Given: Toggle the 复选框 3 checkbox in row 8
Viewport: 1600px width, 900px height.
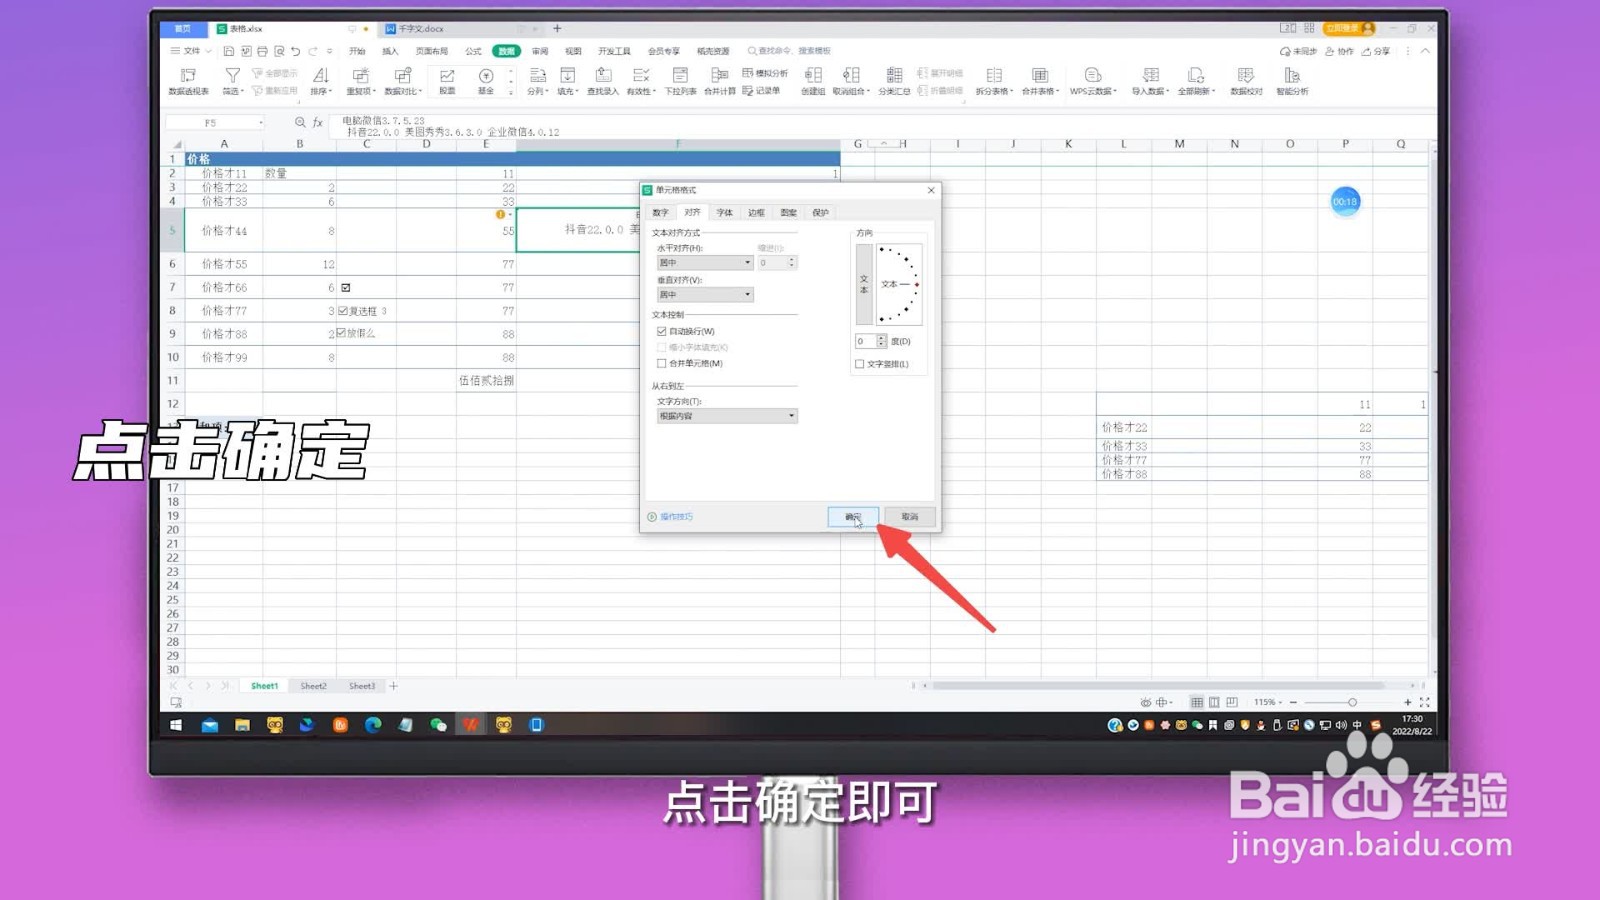Looking at the screenshot, I should (343, 311).
